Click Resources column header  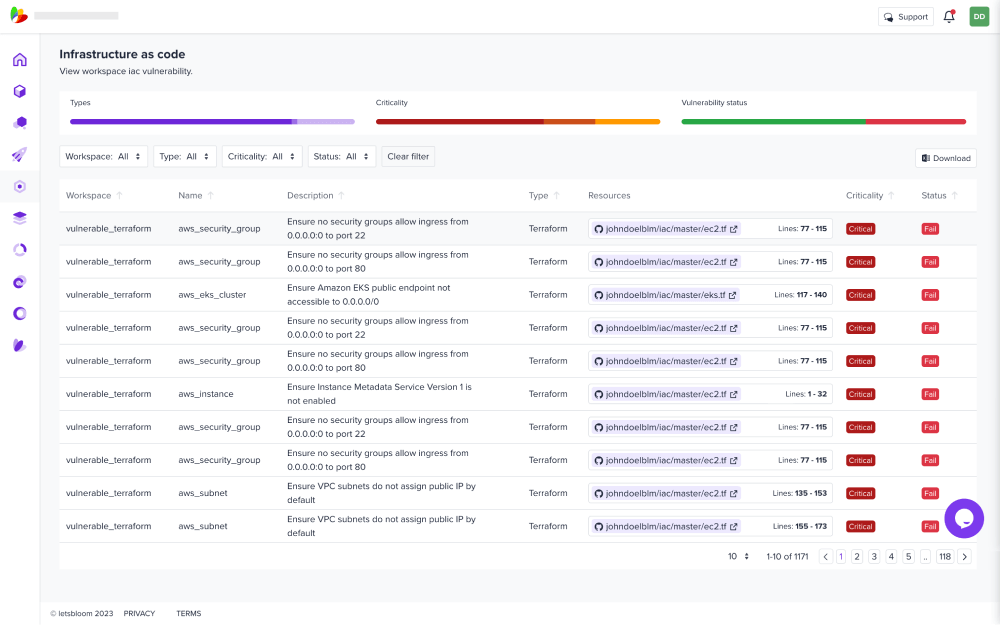coord(609,195)
